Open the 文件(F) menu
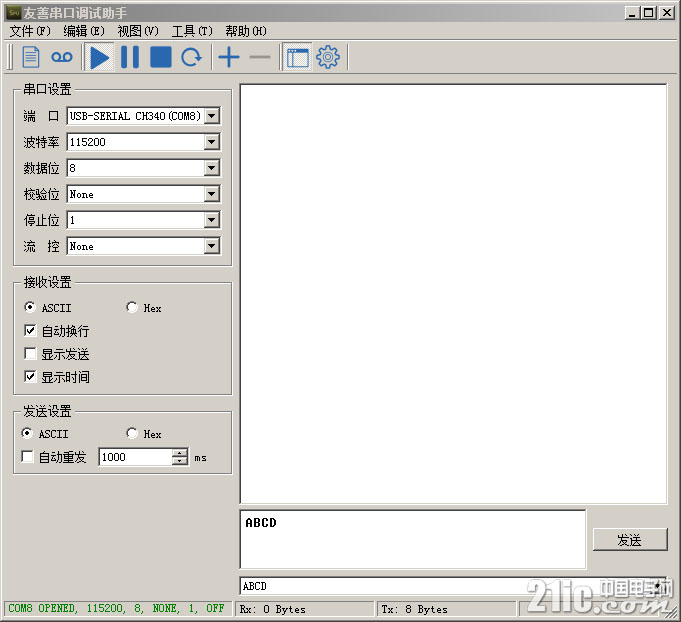Image resolution: width=681 pixels, height=622 pixels. click(x=30, y=31)
